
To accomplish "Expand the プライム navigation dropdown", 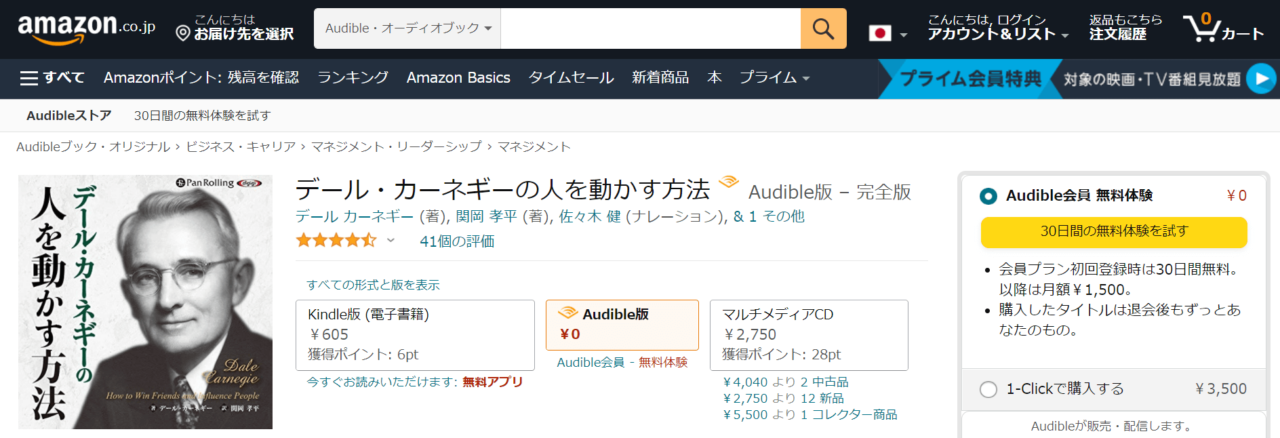I will click(x=774, y=78).
